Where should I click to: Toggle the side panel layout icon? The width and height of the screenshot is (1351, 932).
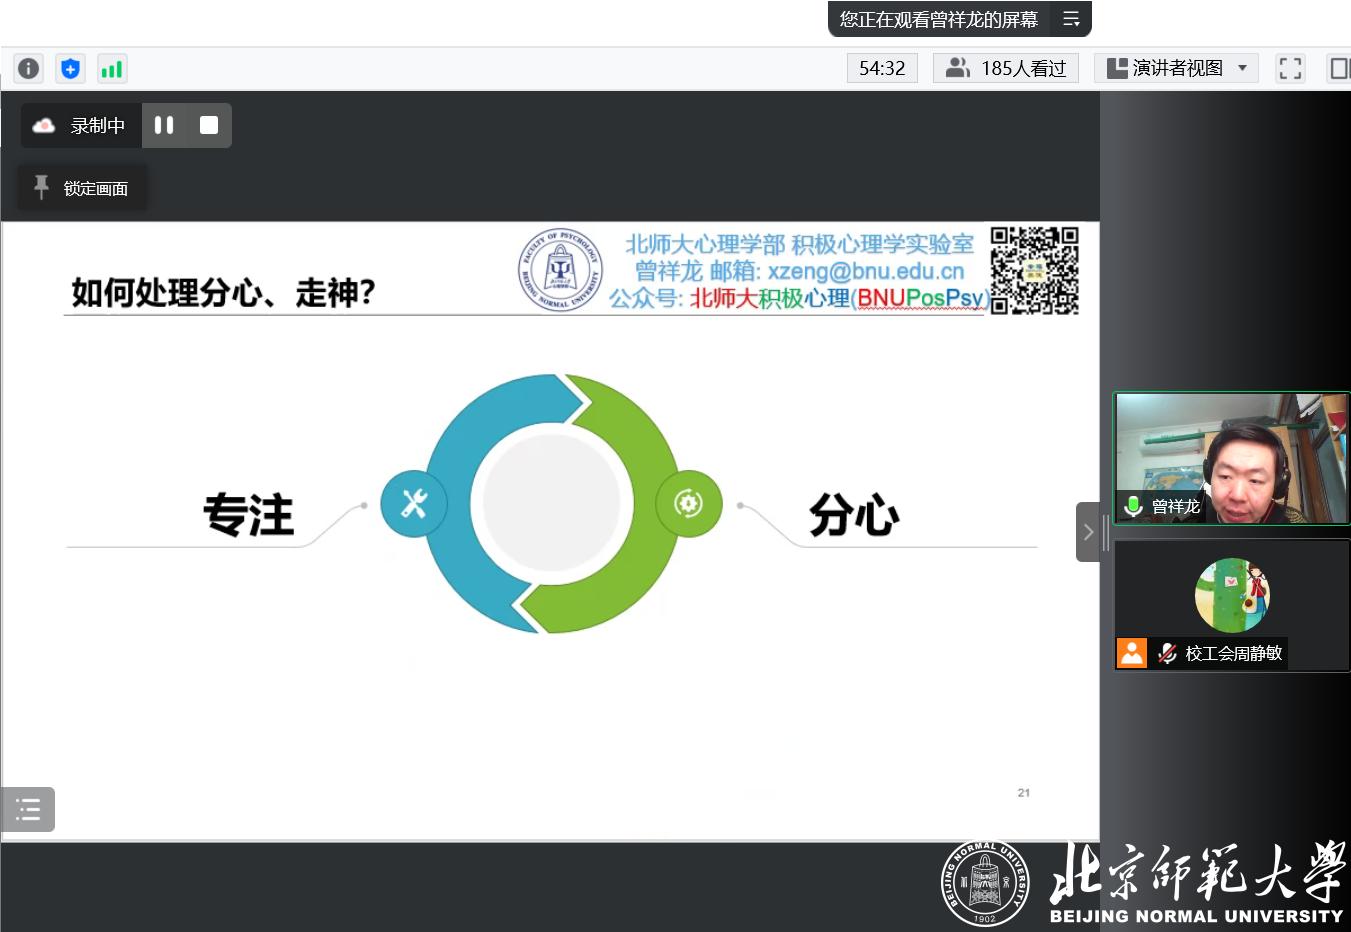tap(1338, 68)
